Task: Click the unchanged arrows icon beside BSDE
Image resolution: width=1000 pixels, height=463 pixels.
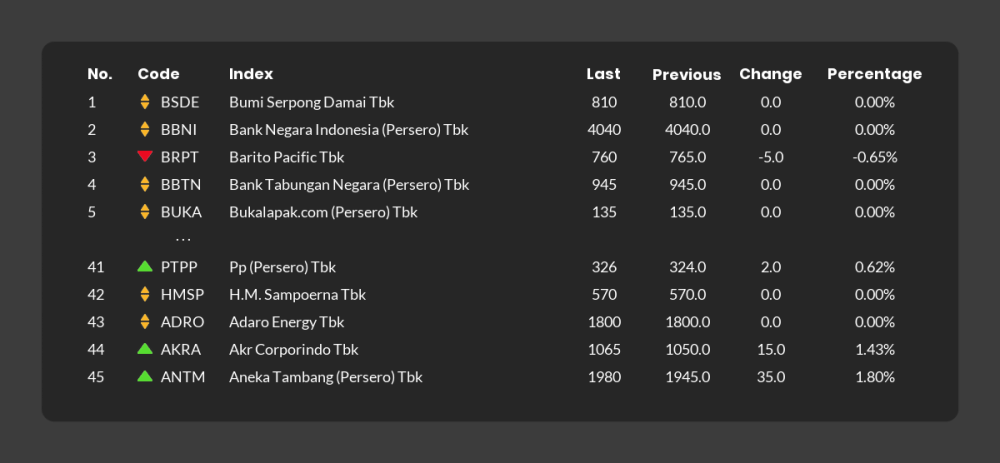Action: pos(145,102)
